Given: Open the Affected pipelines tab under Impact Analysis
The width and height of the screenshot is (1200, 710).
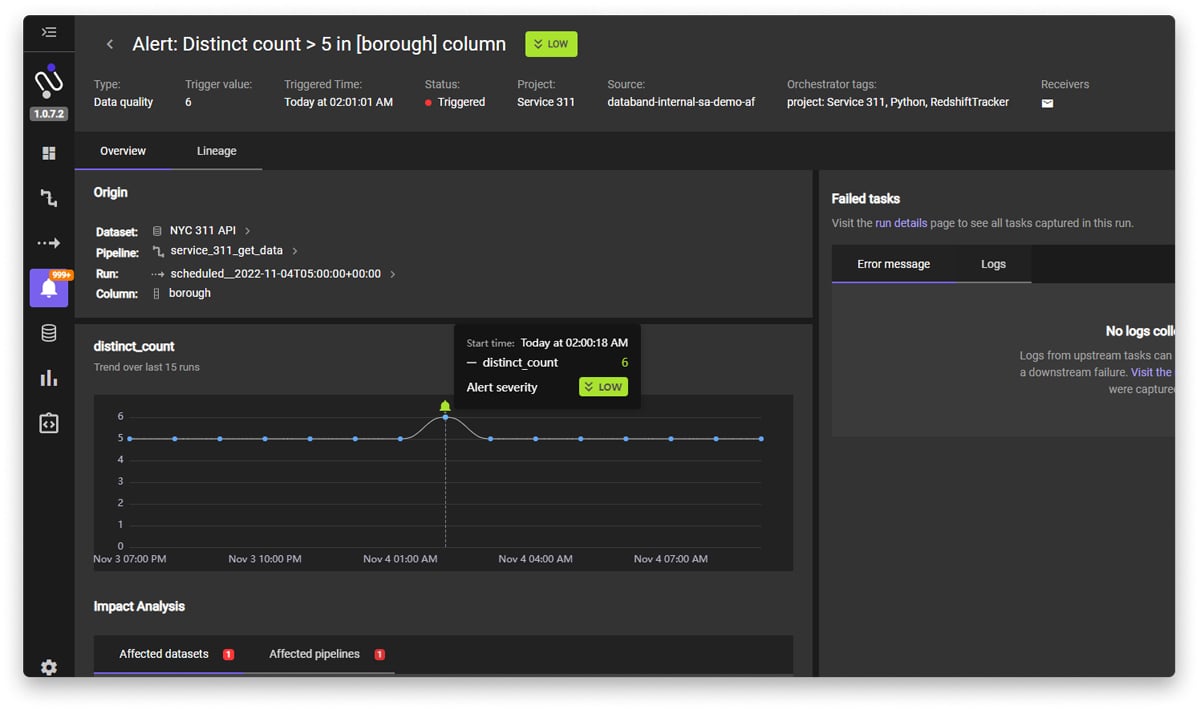Looking at the screenshot, I should (313, 653).
